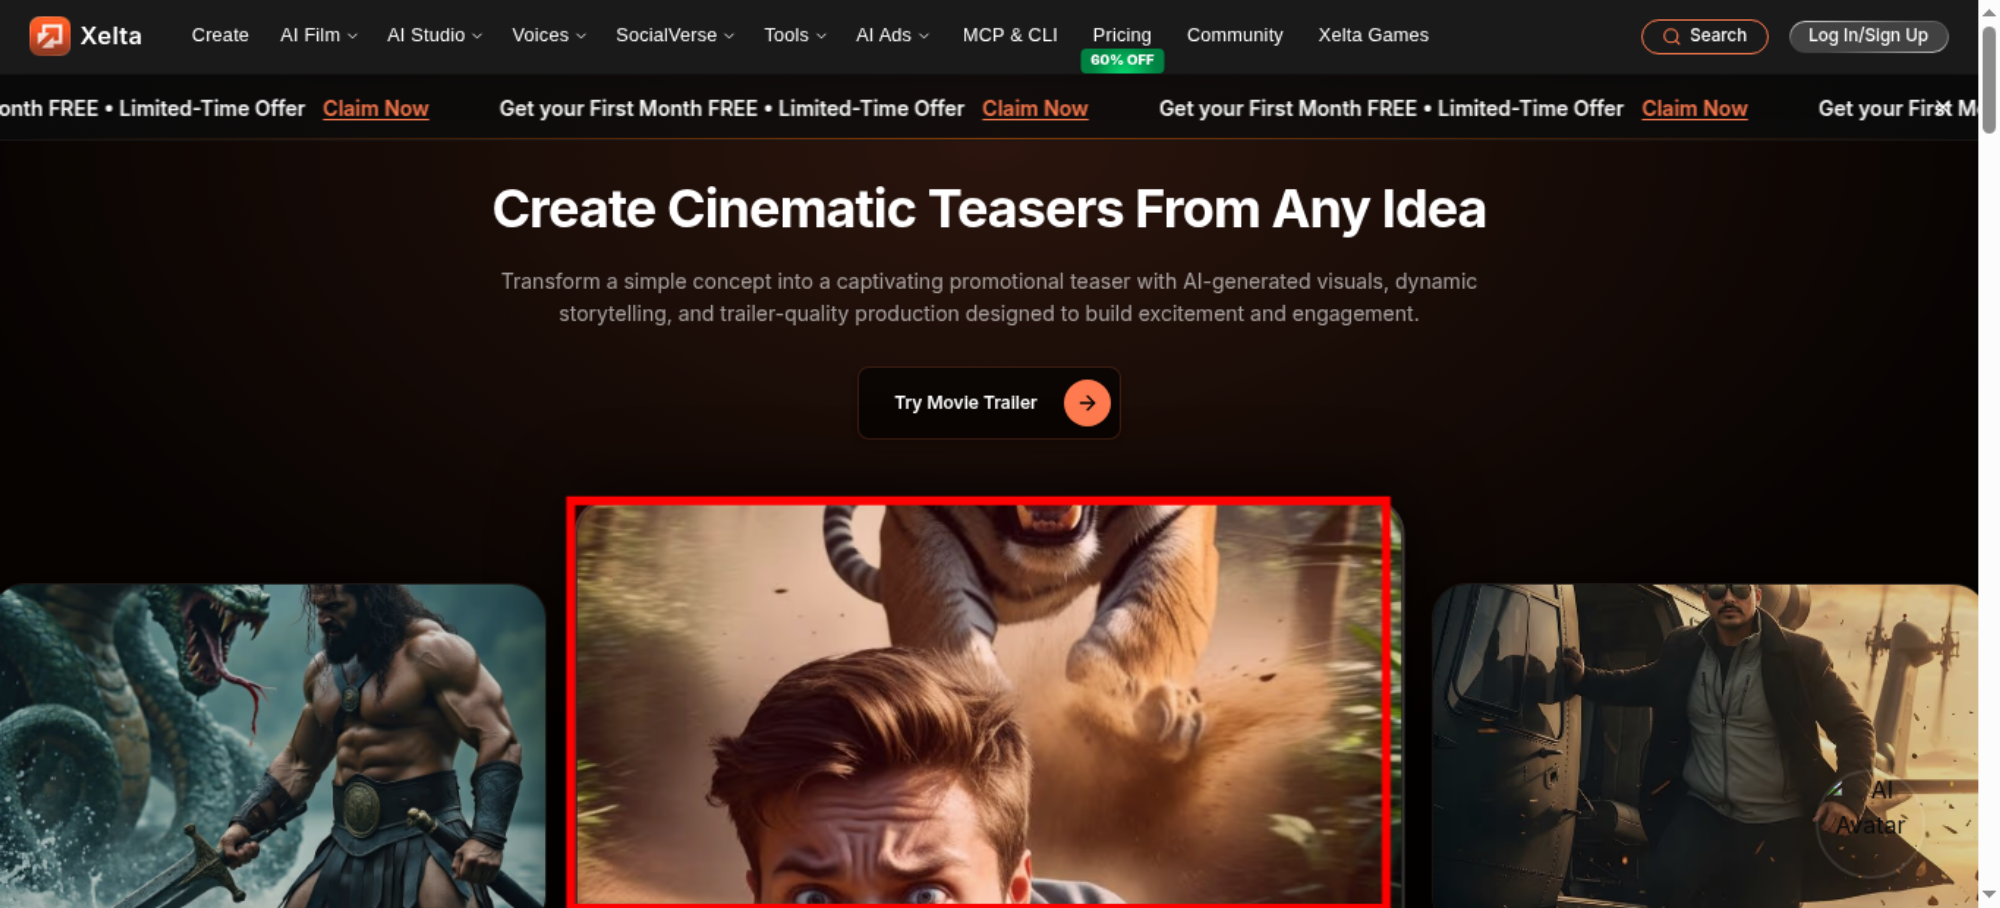Click the paragraph starting "Transform a simple concept"

click(989, 297)
